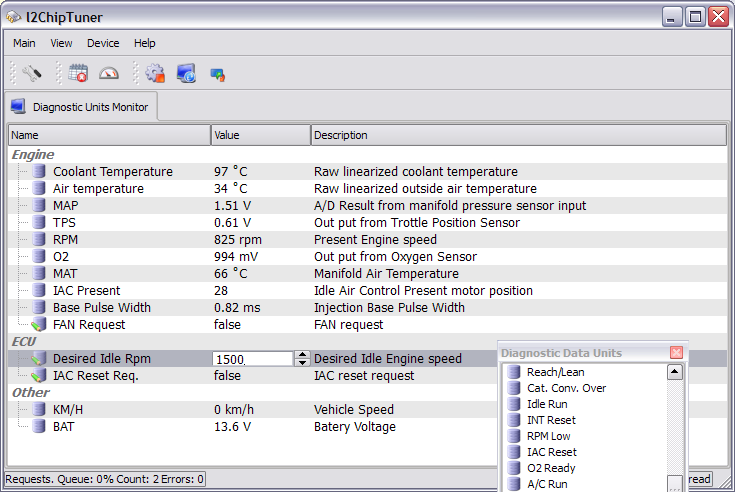Viewport: 735px width, 492px height.
Task: Click the 0.61 V TPS value
Action: pos(232,222)
